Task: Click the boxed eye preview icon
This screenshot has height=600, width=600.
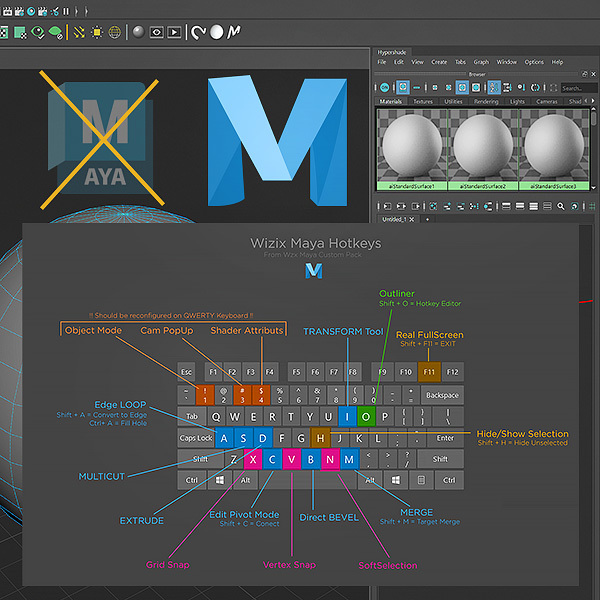Action: pyautogui.click(x=157, y=33)
